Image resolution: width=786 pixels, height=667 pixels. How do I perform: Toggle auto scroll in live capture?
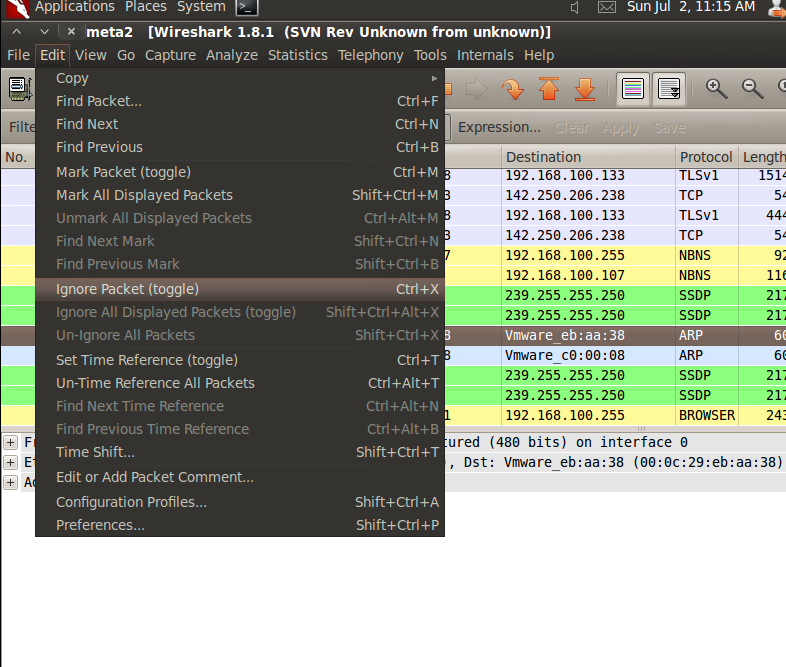(669, 89)
